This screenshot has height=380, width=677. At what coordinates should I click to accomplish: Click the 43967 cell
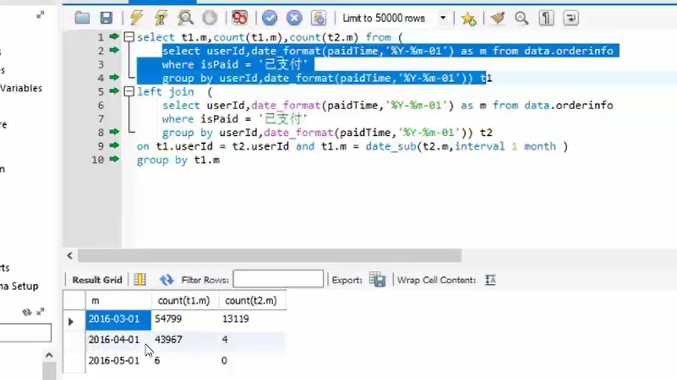(185, 340)
